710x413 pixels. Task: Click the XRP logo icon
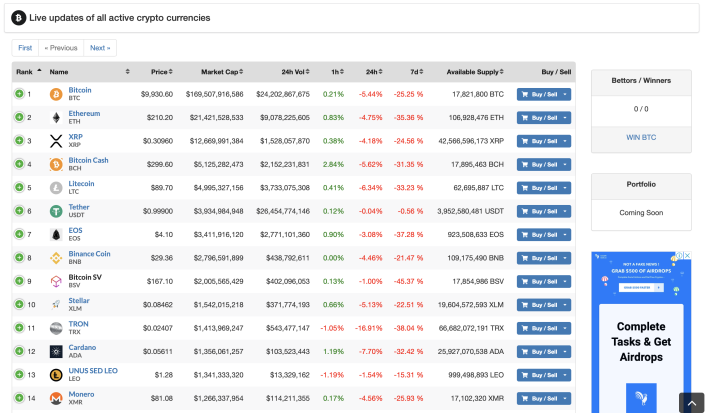click(x=56, y=141)
